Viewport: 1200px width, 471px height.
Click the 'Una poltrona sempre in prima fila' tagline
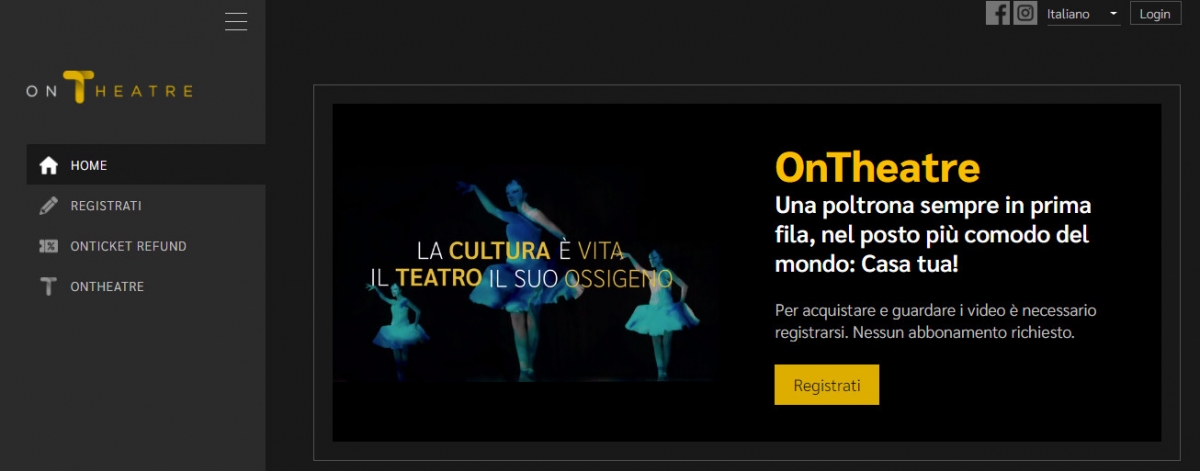click(x=932, y=236)
